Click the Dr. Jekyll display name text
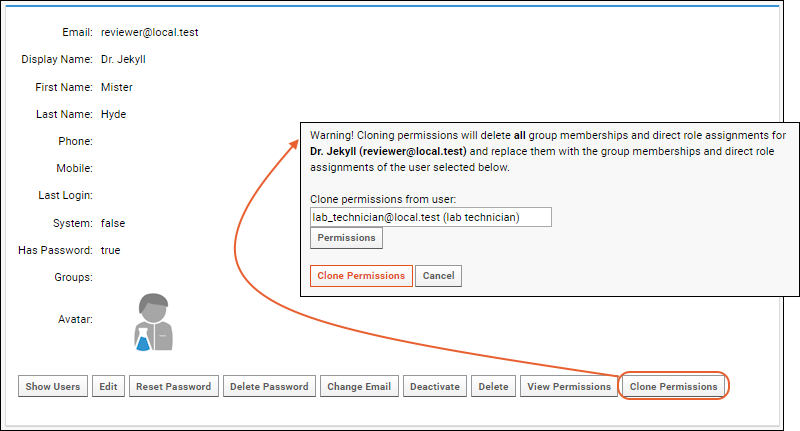Viewport: 800px width, 431px height. pyautogui.click(x=123, y=59)
